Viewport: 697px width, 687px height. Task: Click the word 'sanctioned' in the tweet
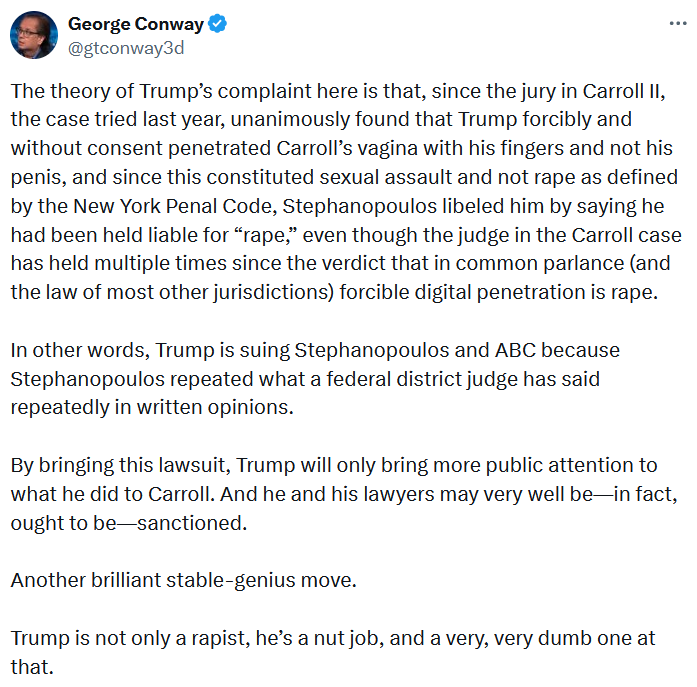(192, 523)
